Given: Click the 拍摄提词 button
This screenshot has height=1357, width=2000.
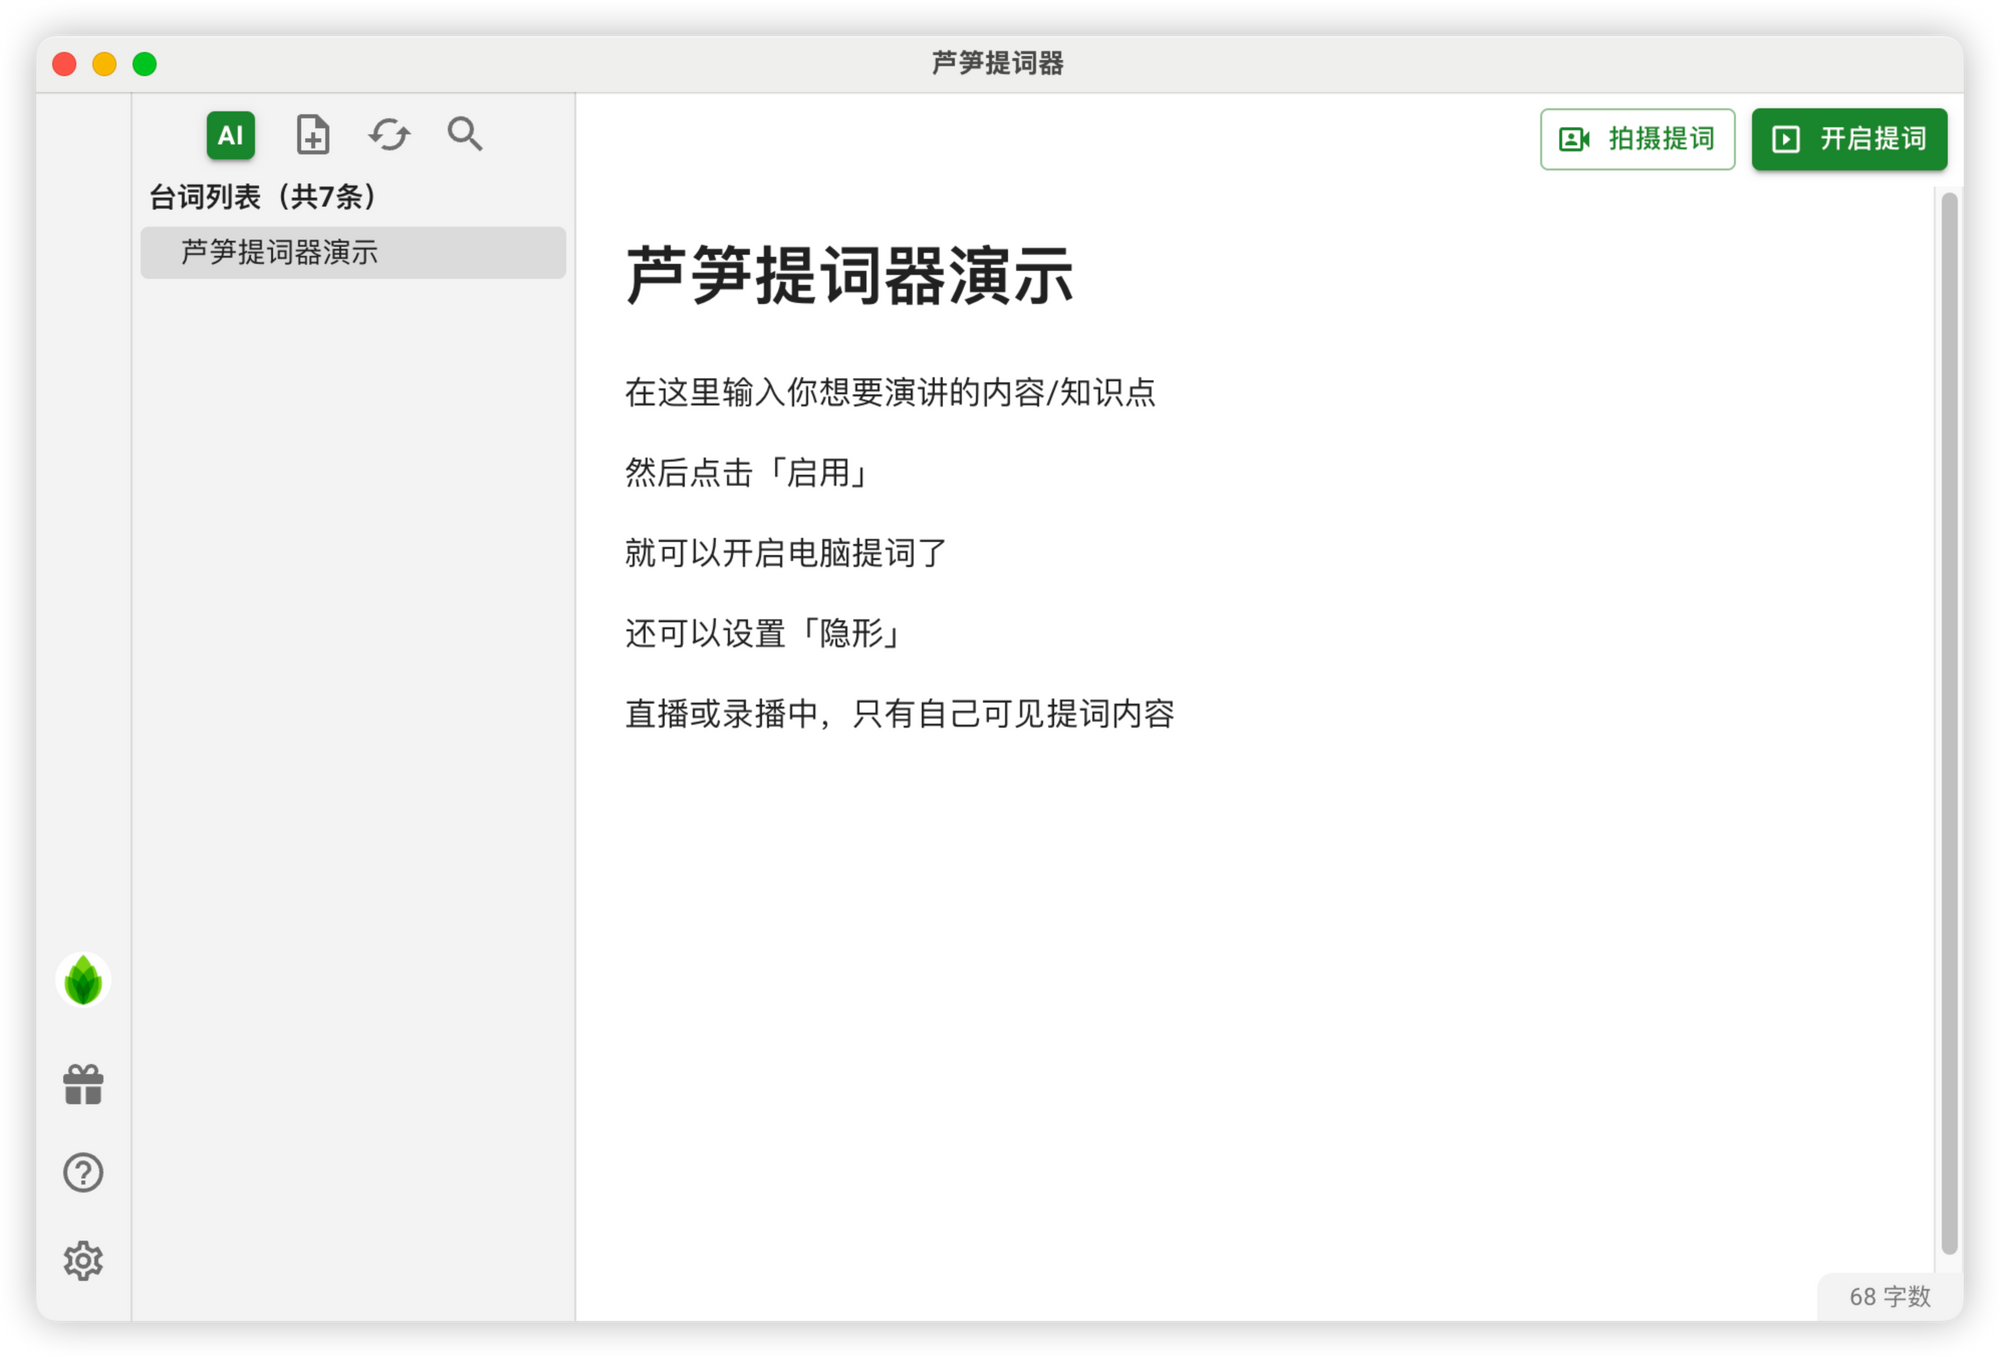Looking at the screenshot, I should pyautogui.click(x=1637, y=139).
